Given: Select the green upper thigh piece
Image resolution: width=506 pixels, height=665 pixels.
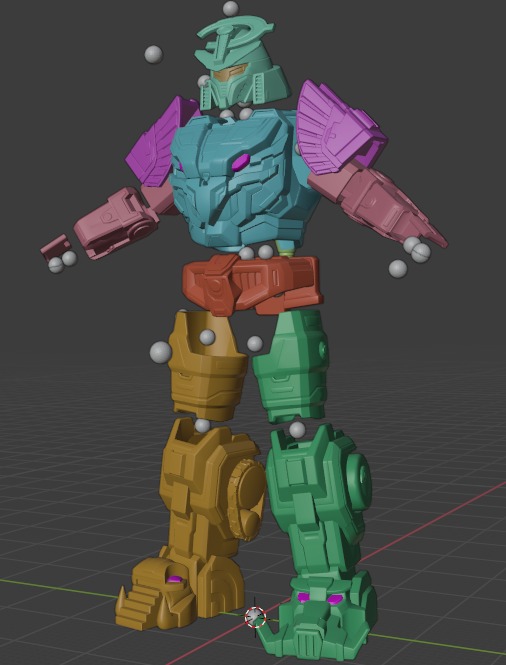Looking at the screenshot, I should tap(292, 367).
